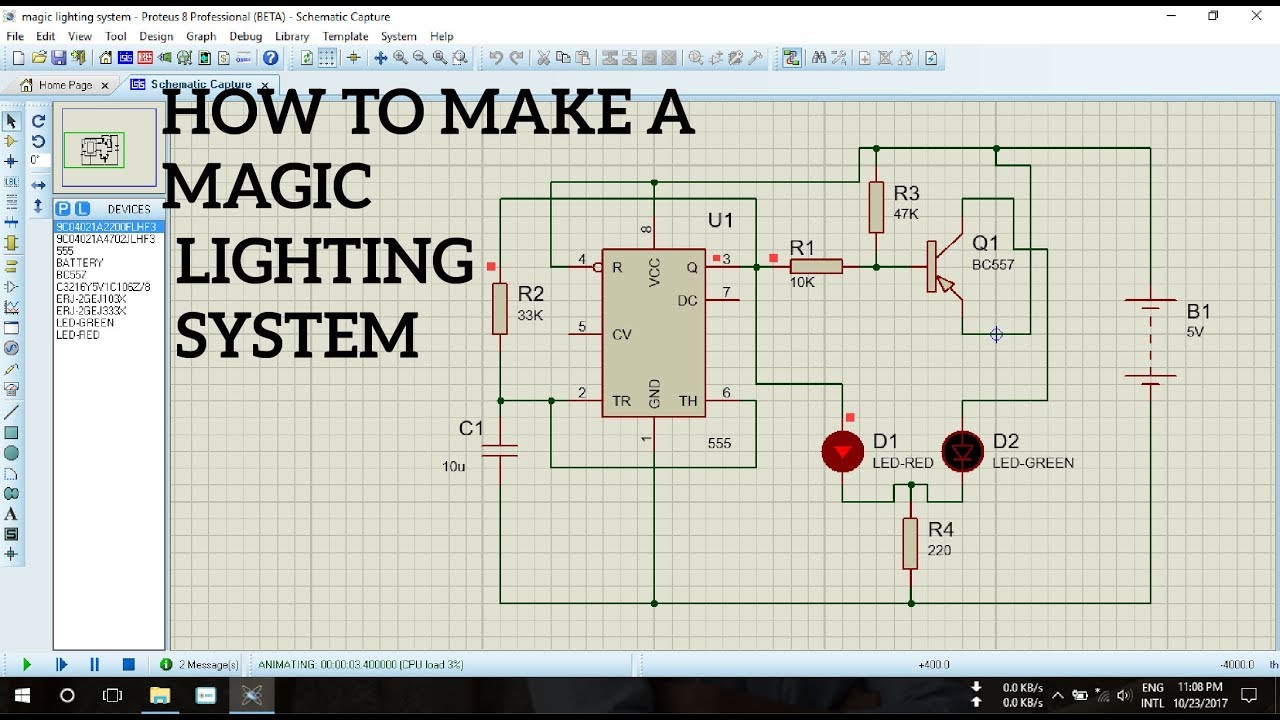Save the project with the floppy disk icon

58,58
